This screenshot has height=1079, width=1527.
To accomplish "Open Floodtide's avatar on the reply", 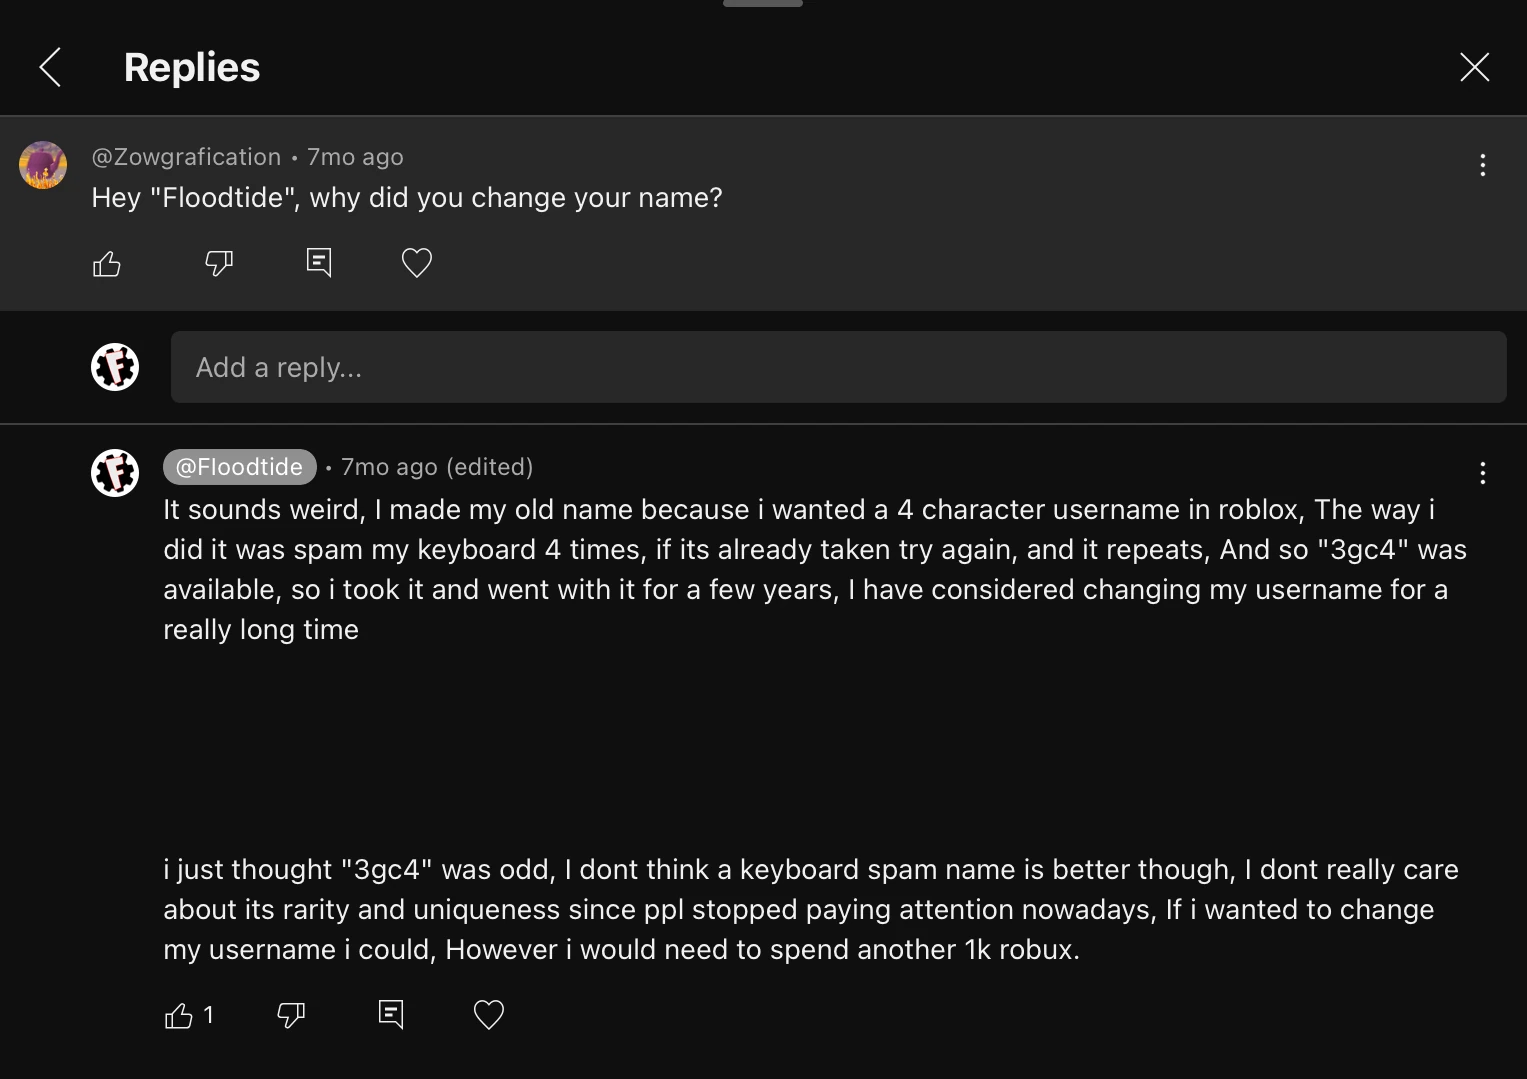I will pos(115,473).
